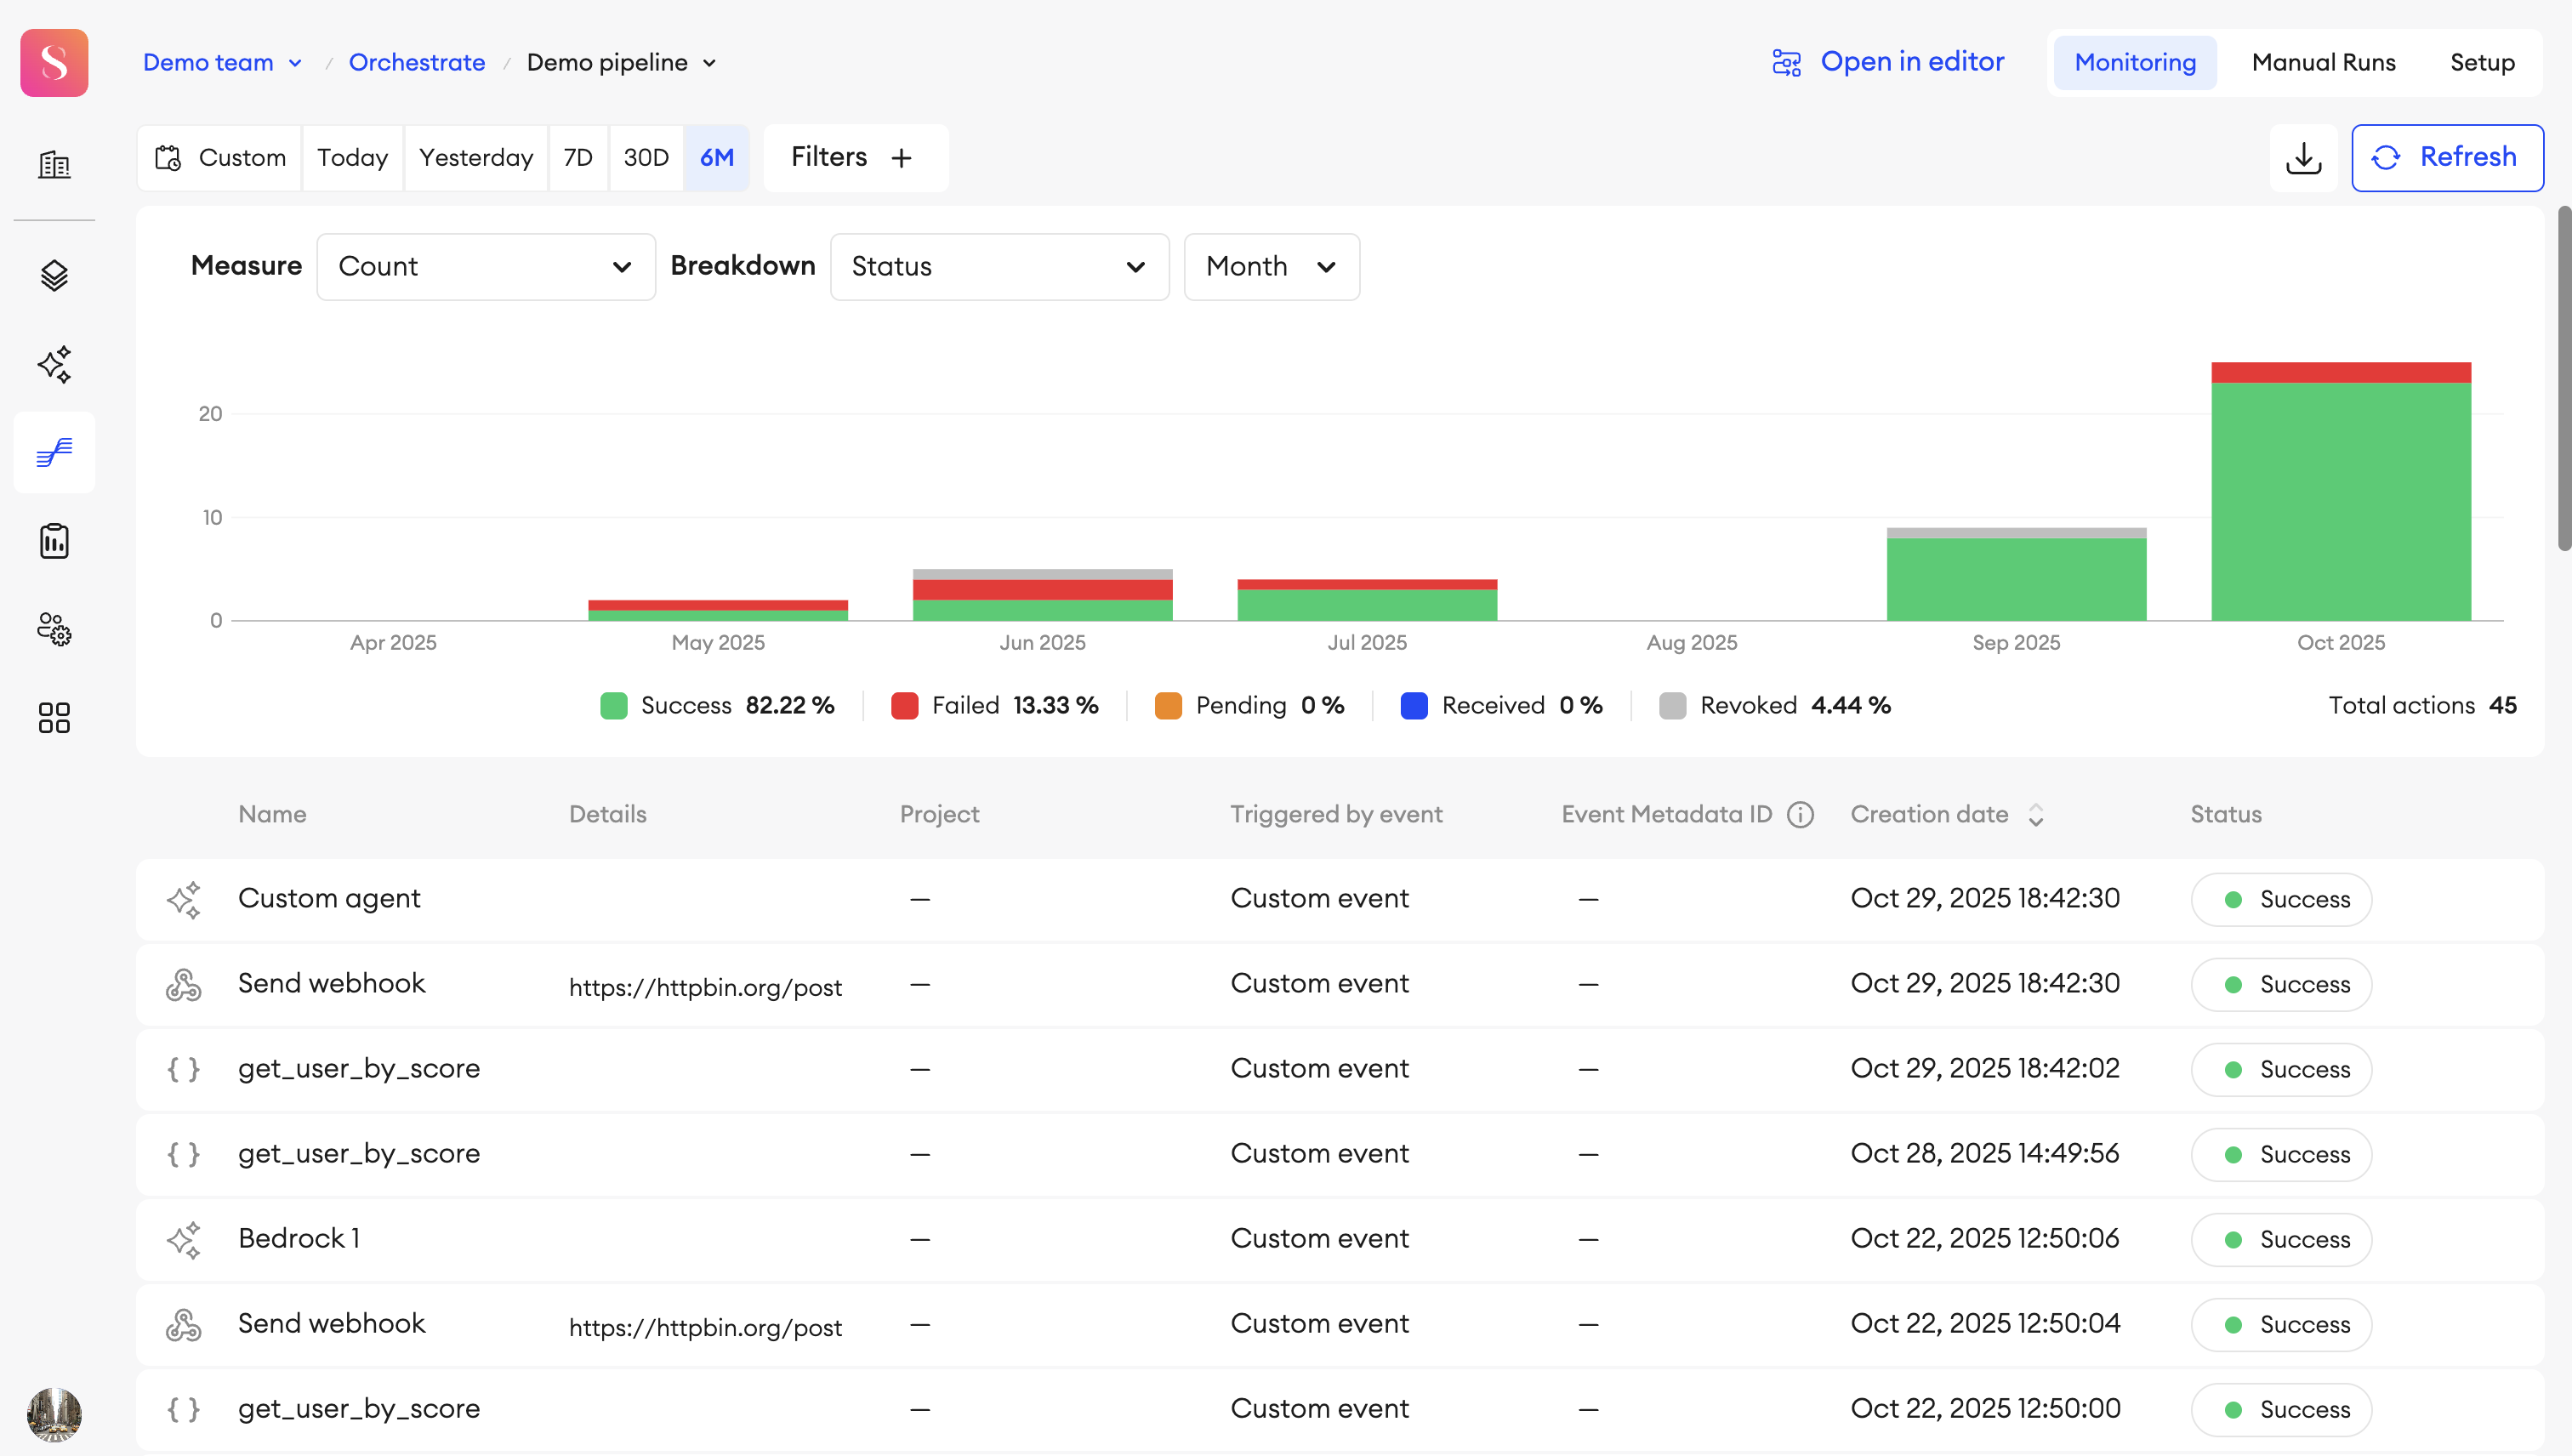Click the building organization sidebar icon
The height and width of the screenshot is (1456, 2572).
54,165
